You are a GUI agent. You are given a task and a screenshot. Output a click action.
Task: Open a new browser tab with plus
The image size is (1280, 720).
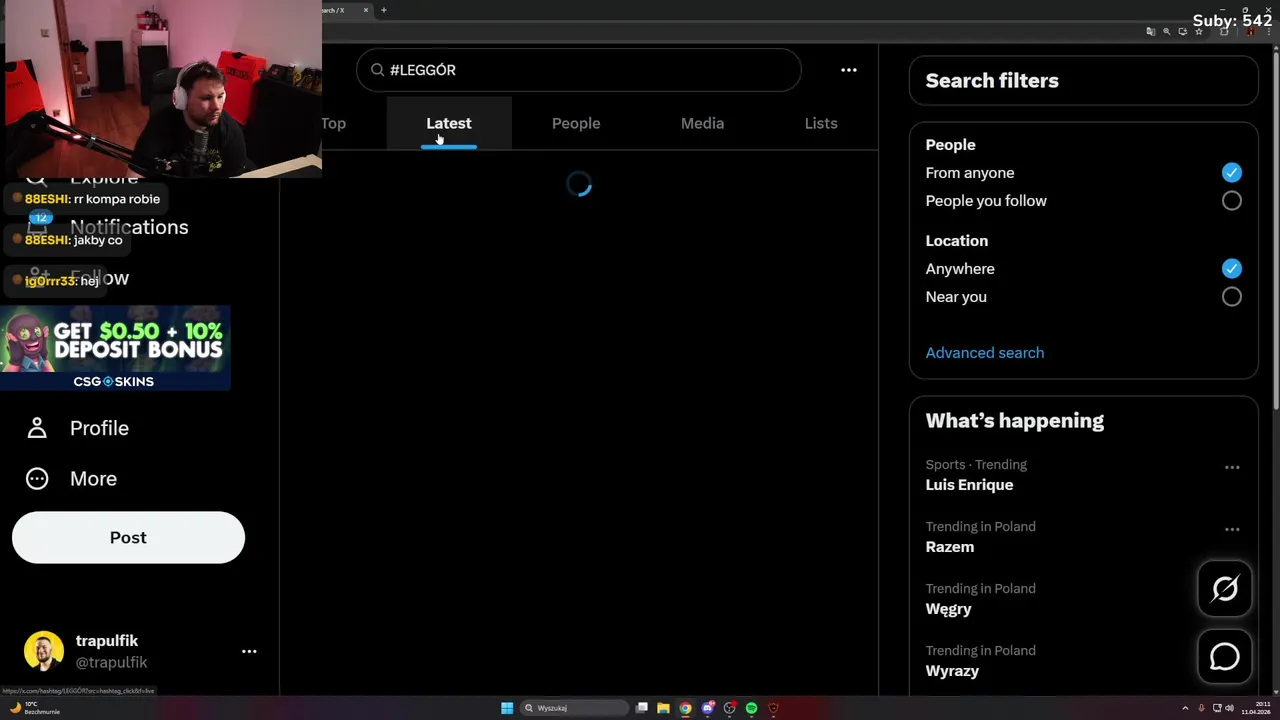(383, 10)
